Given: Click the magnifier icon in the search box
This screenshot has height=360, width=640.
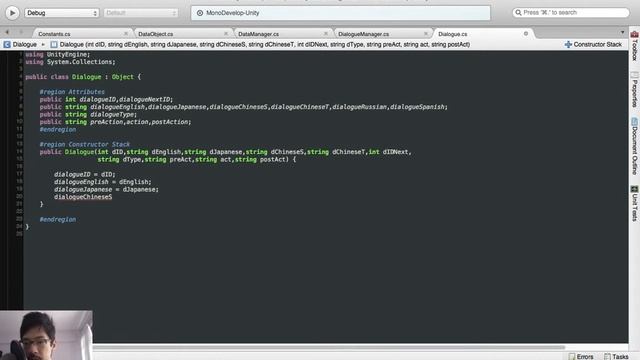Looking at the screenshot, I should (x=518, y=13).
